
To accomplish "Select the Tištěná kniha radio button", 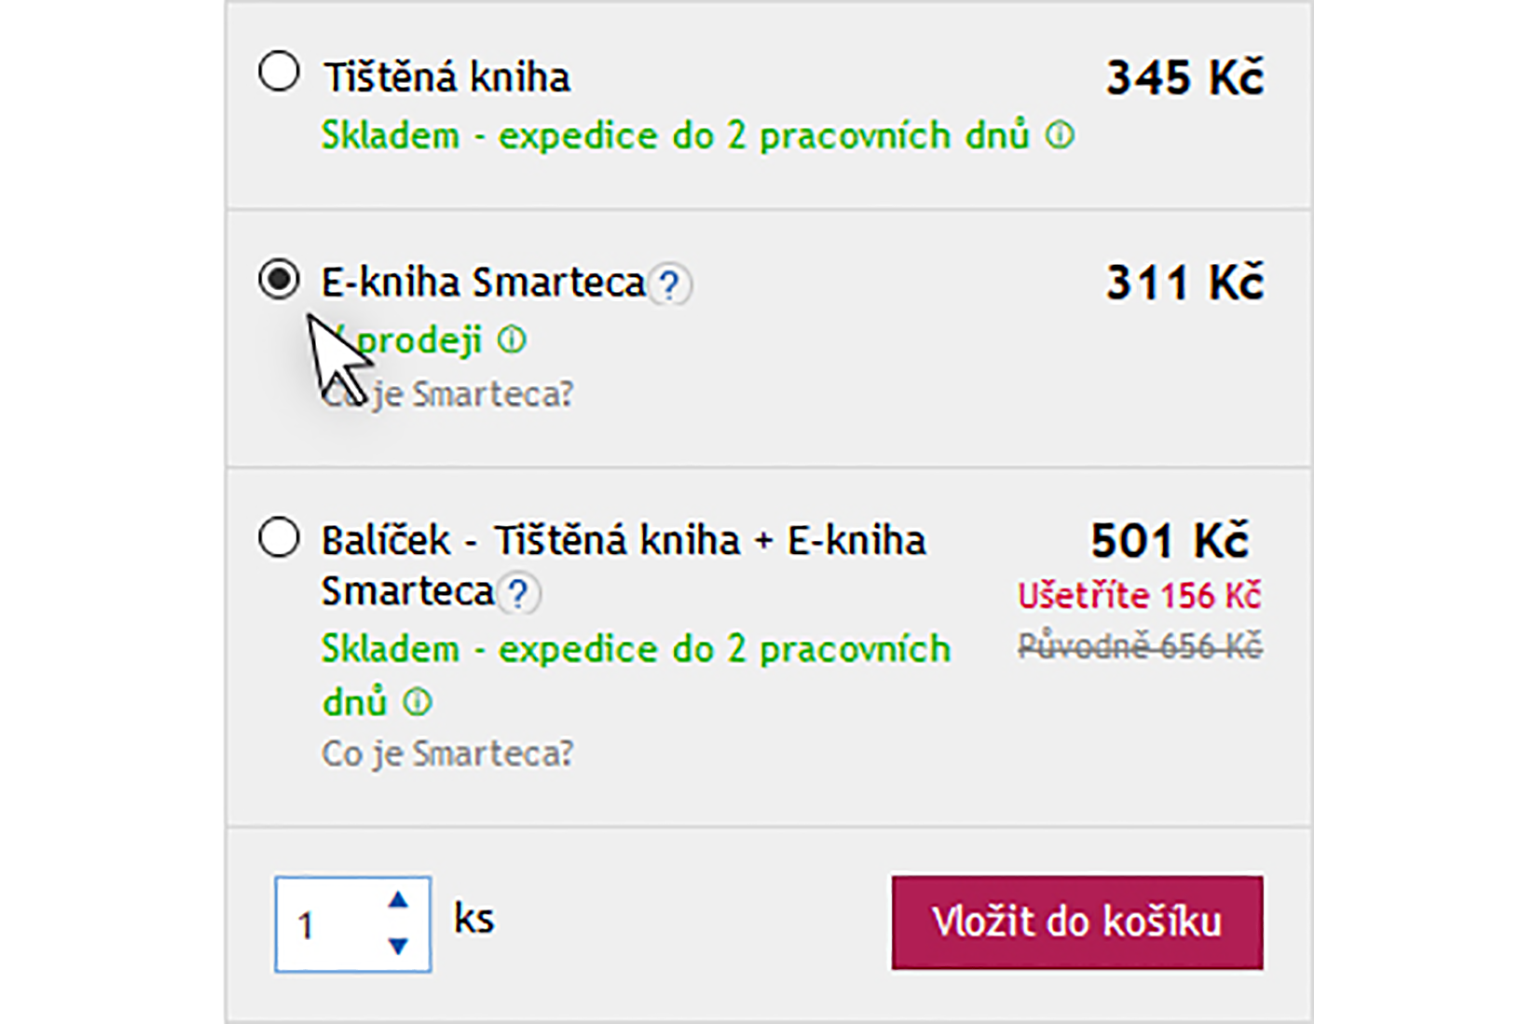I will coord(279,73).
